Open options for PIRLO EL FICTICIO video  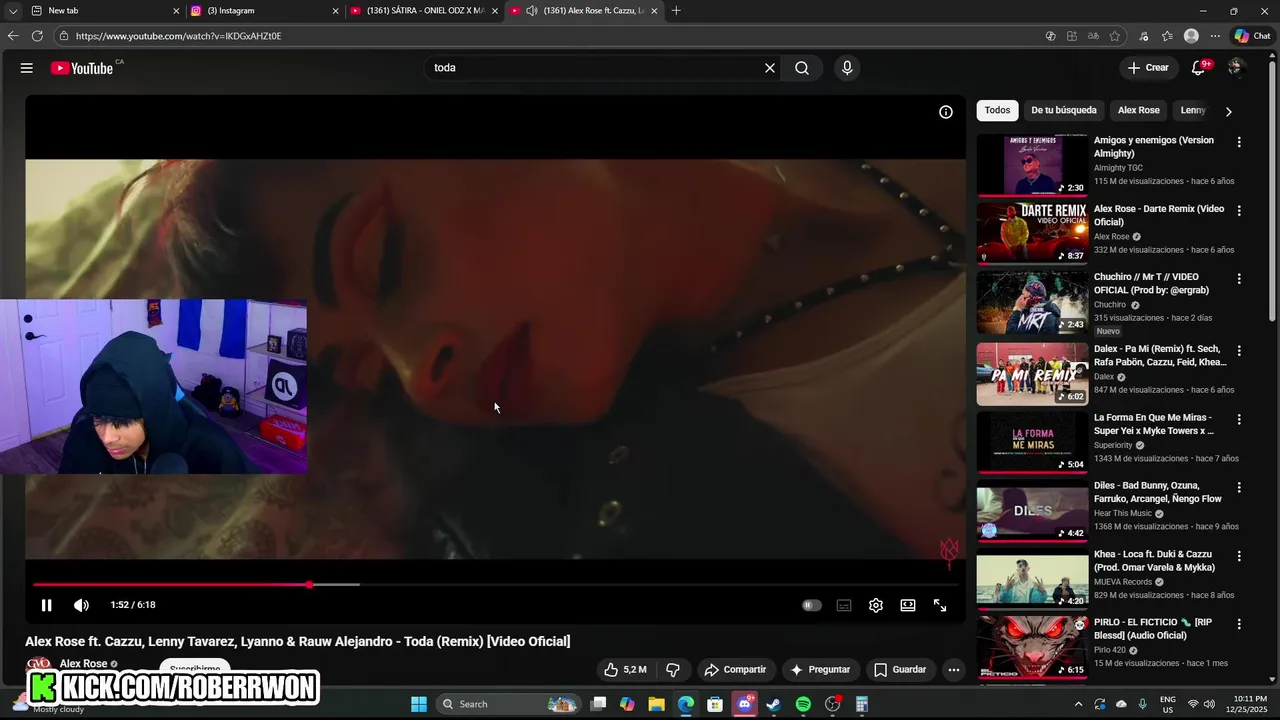pyautogui.click(x=1239, y=624)
